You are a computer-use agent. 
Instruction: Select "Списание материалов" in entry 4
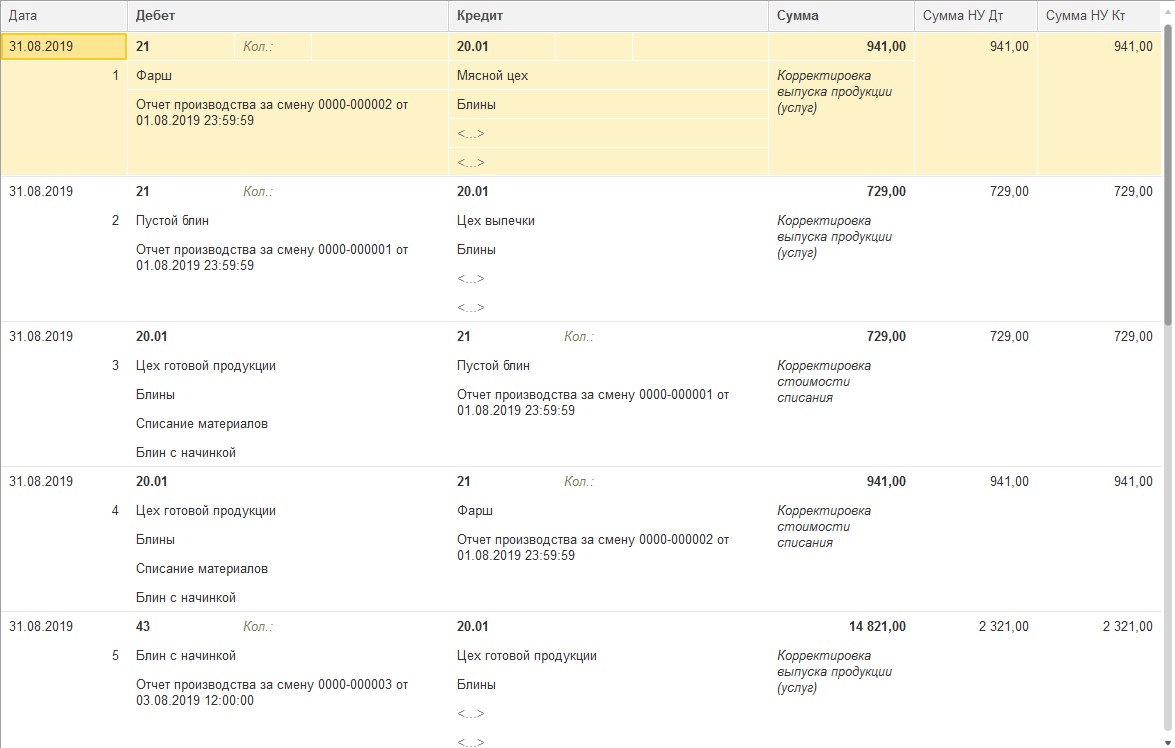[x=201, y=569]
